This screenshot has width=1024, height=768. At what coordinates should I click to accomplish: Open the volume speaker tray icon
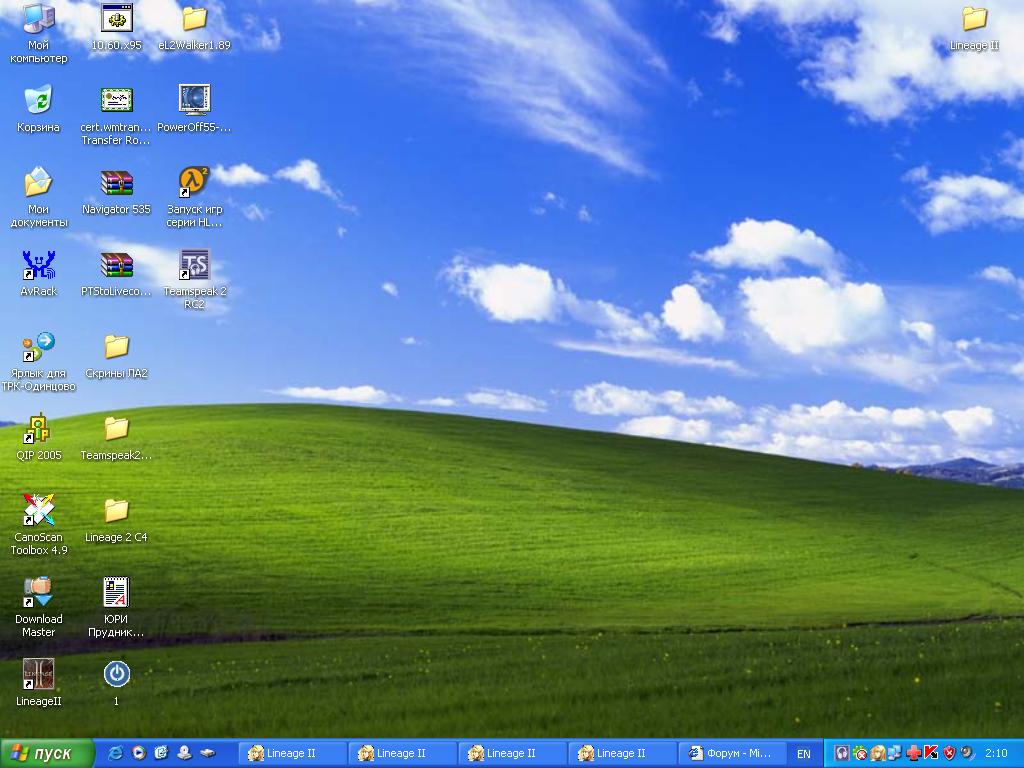pos(967,753)
